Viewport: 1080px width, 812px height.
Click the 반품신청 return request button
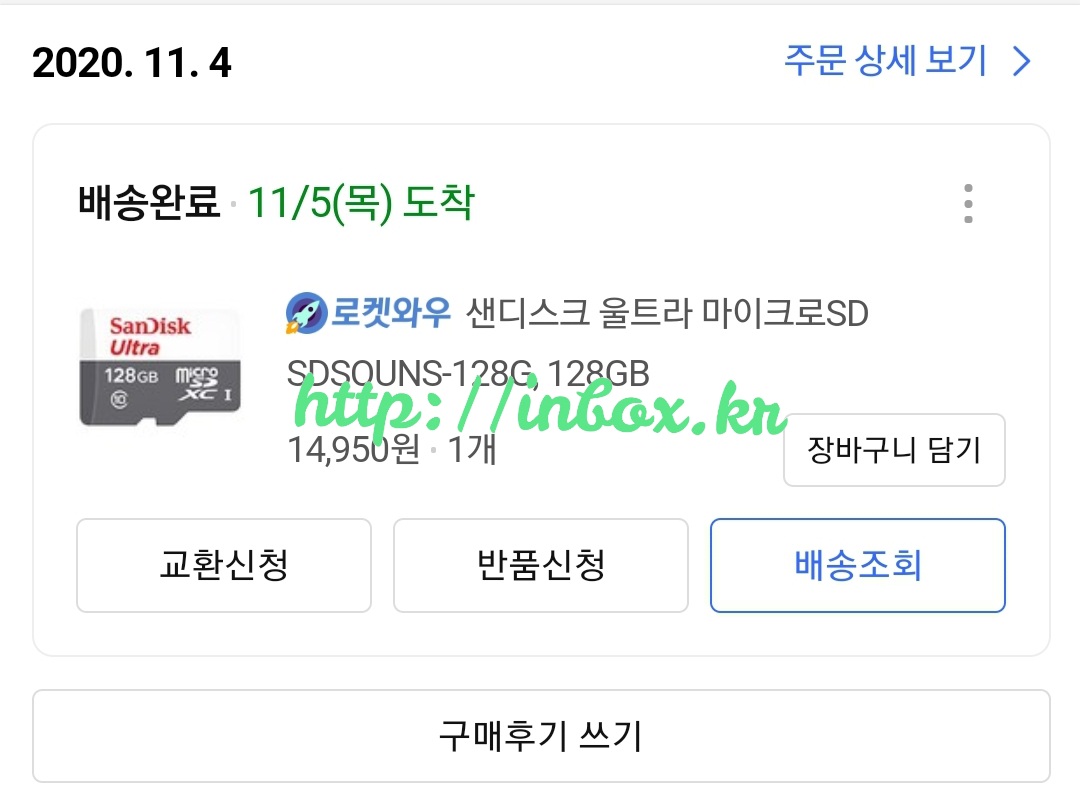pos(541,565)
